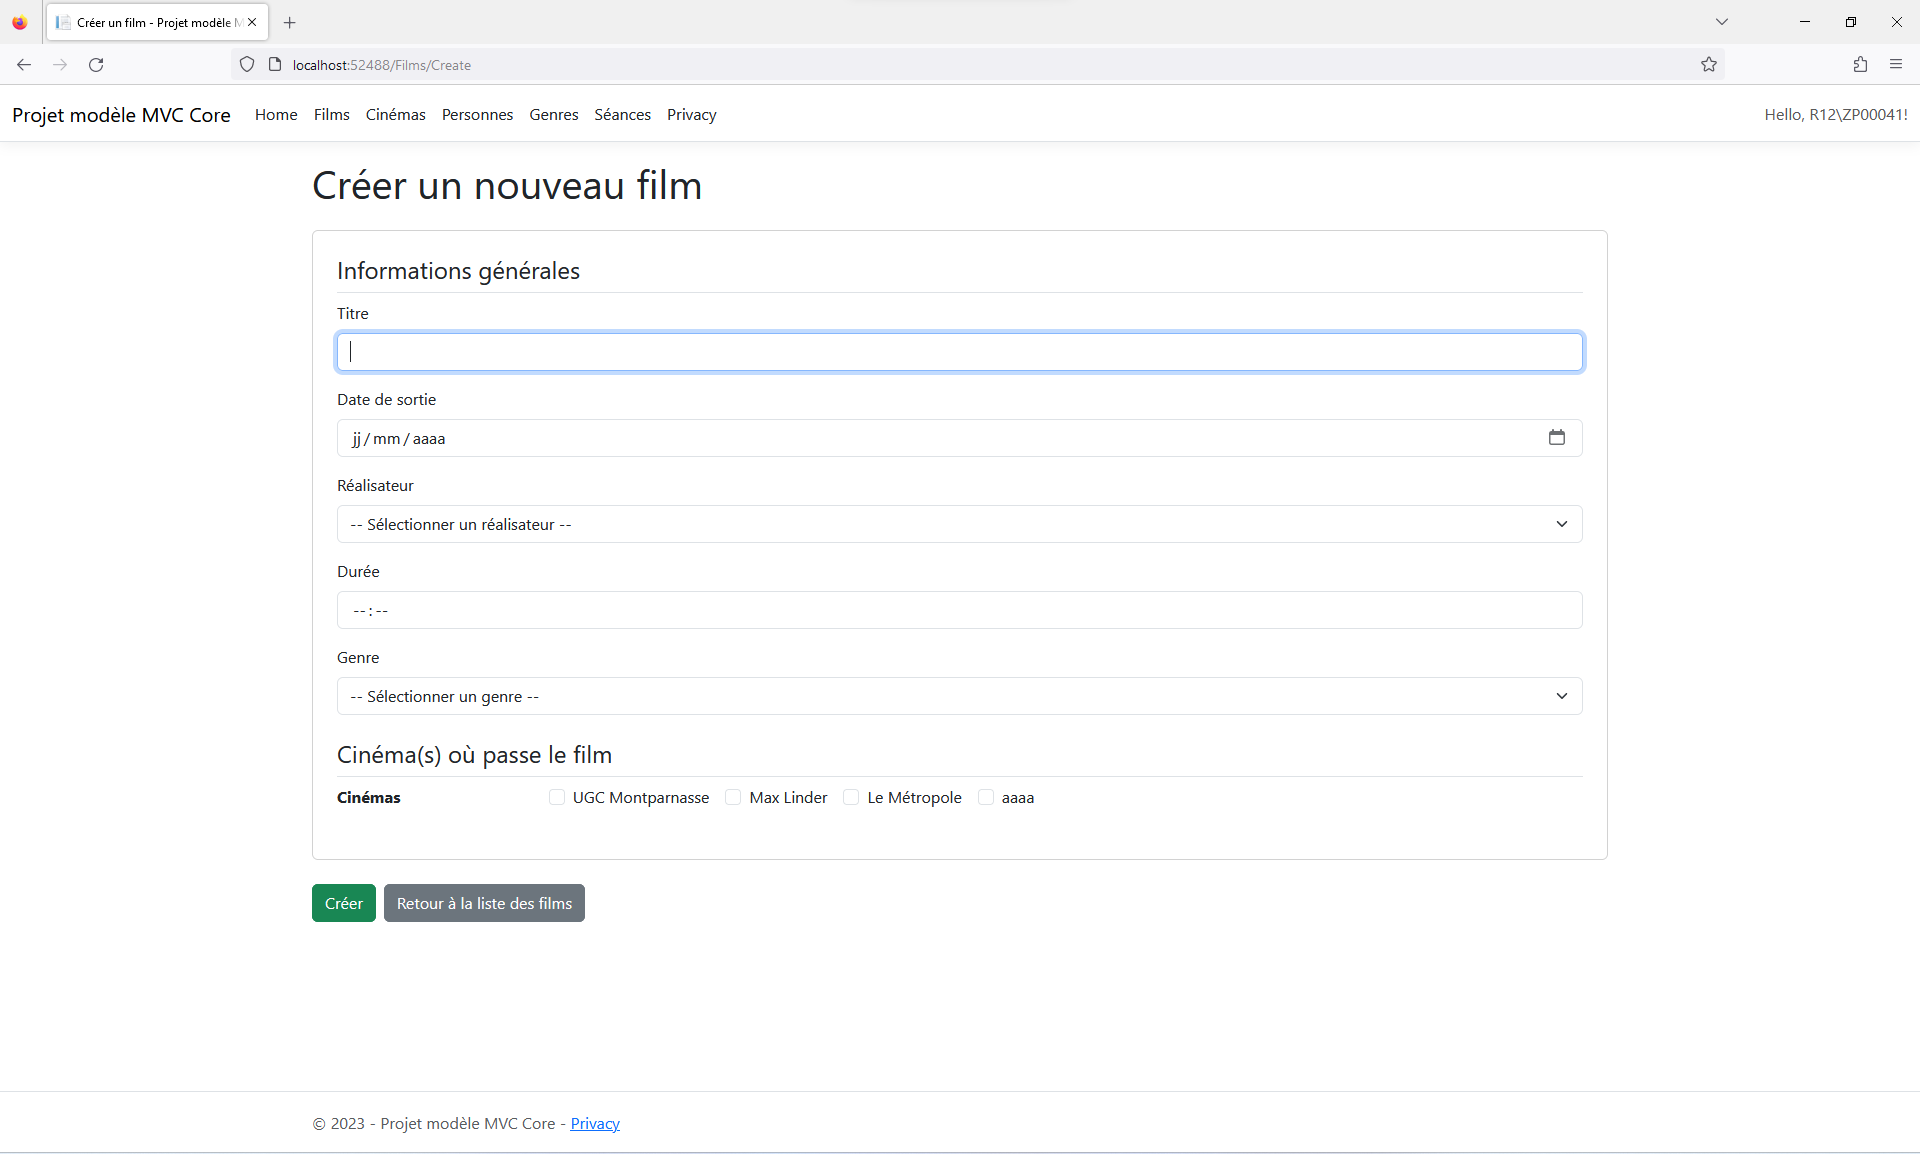Open the date picker calendar icon

tap(1556, 437)
